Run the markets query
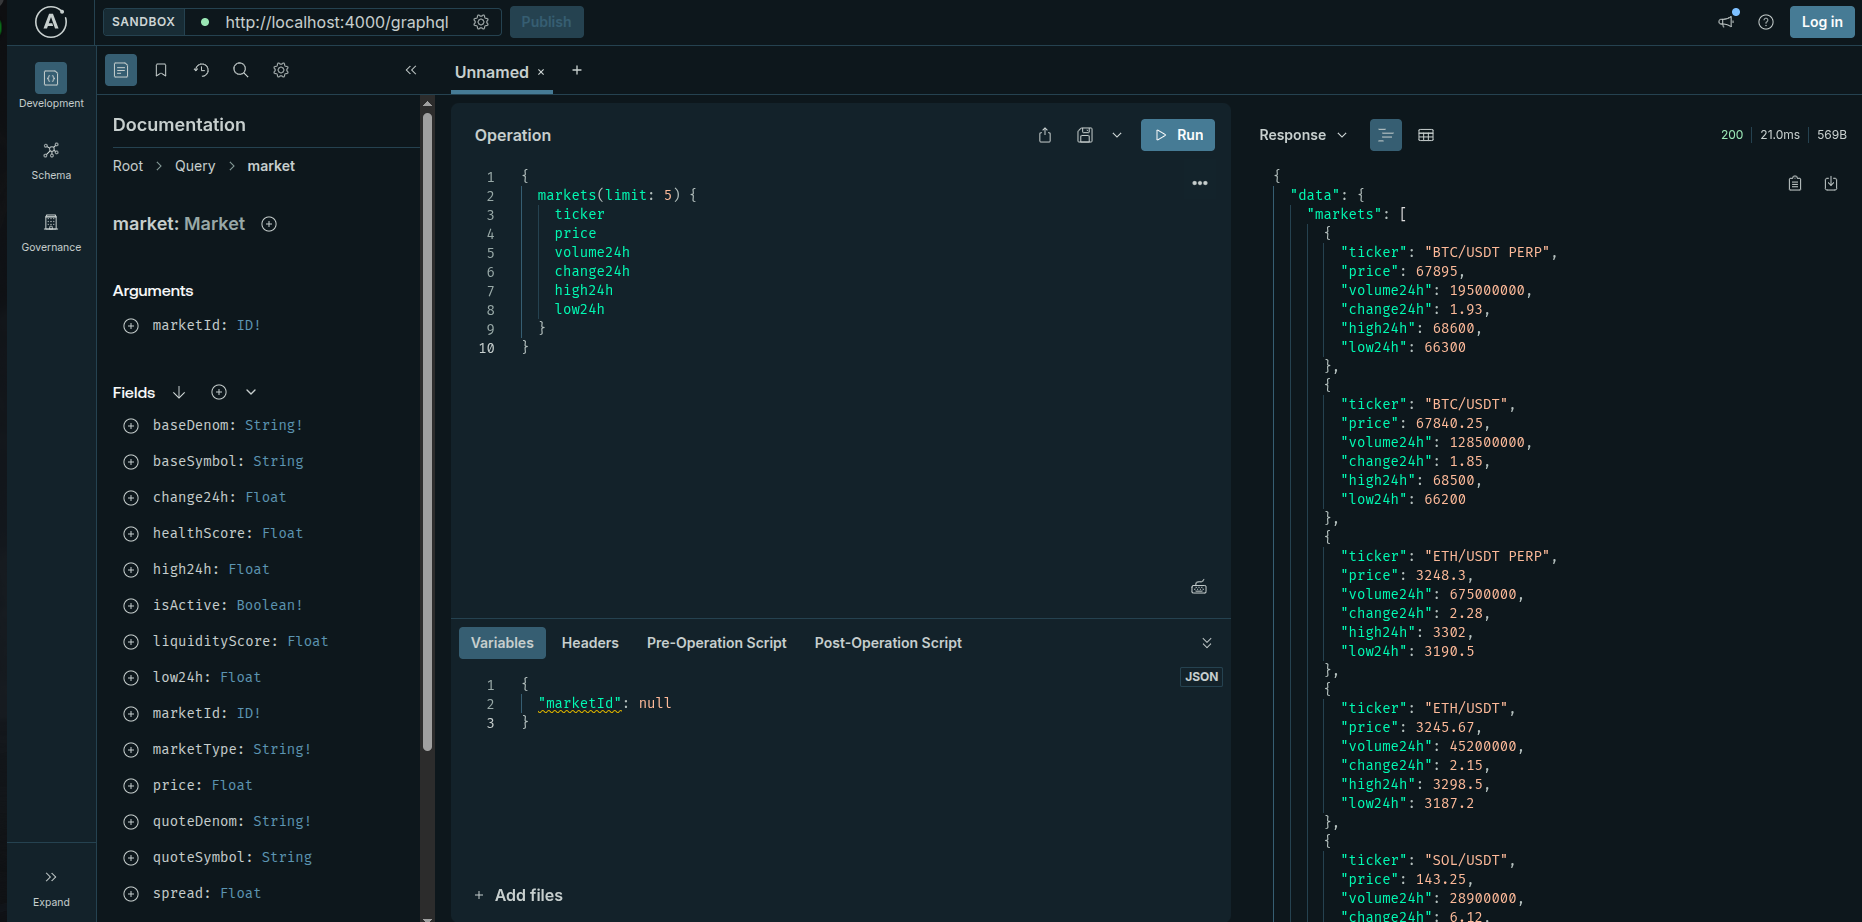Screen dimensions: 1862x922 [x=1177, y=135]
